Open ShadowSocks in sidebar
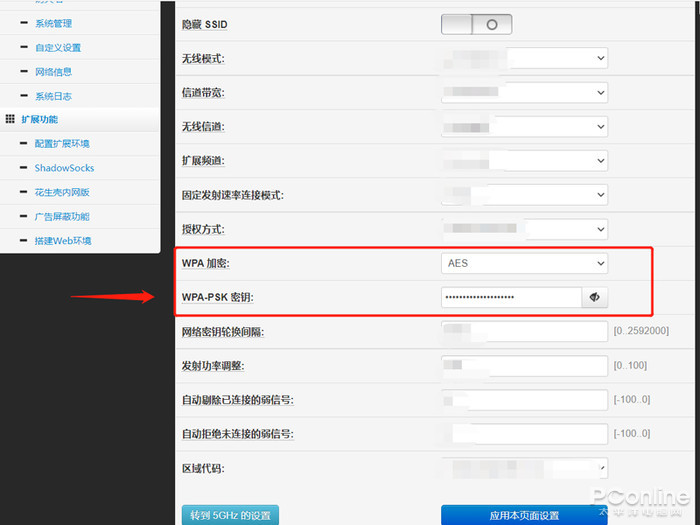The image size is (700, 525). click(x=64, y=168)
